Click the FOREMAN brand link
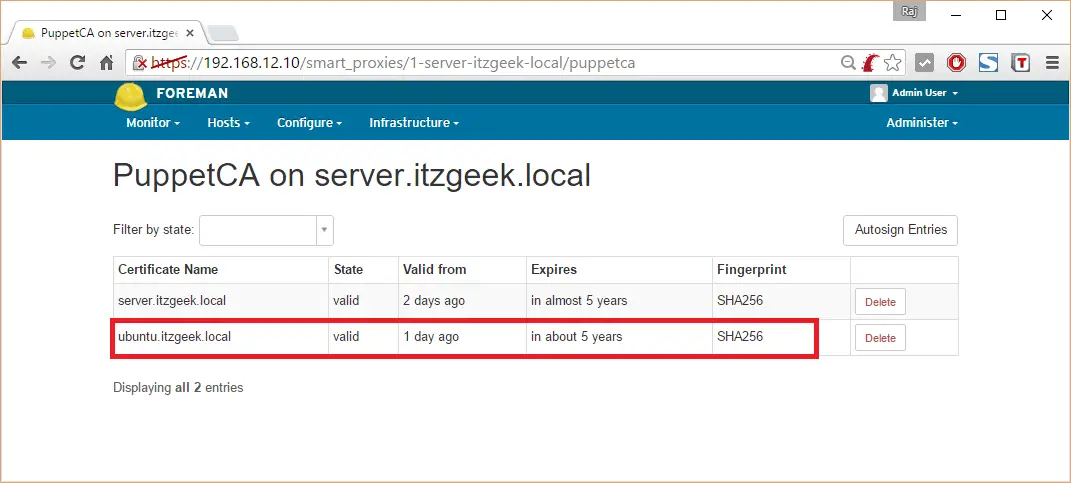 192,94
